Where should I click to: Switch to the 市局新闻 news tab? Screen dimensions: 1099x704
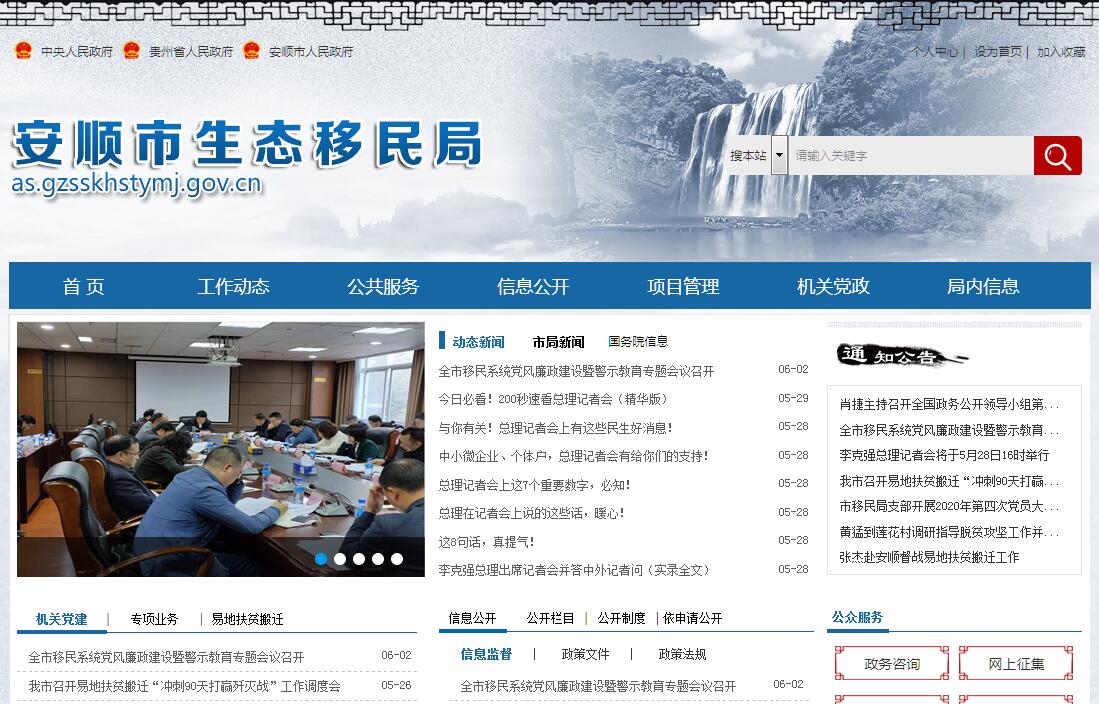[x=558, y=342]
